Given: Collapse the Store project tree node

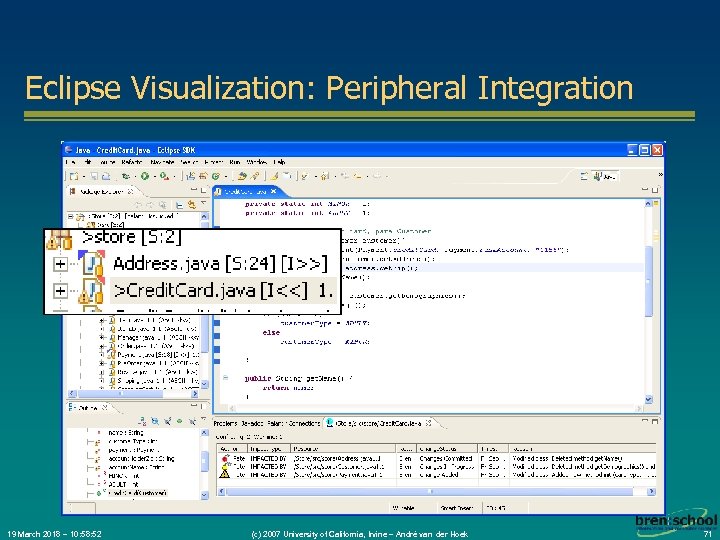Looking at the screenshot, I should point(71,216).
